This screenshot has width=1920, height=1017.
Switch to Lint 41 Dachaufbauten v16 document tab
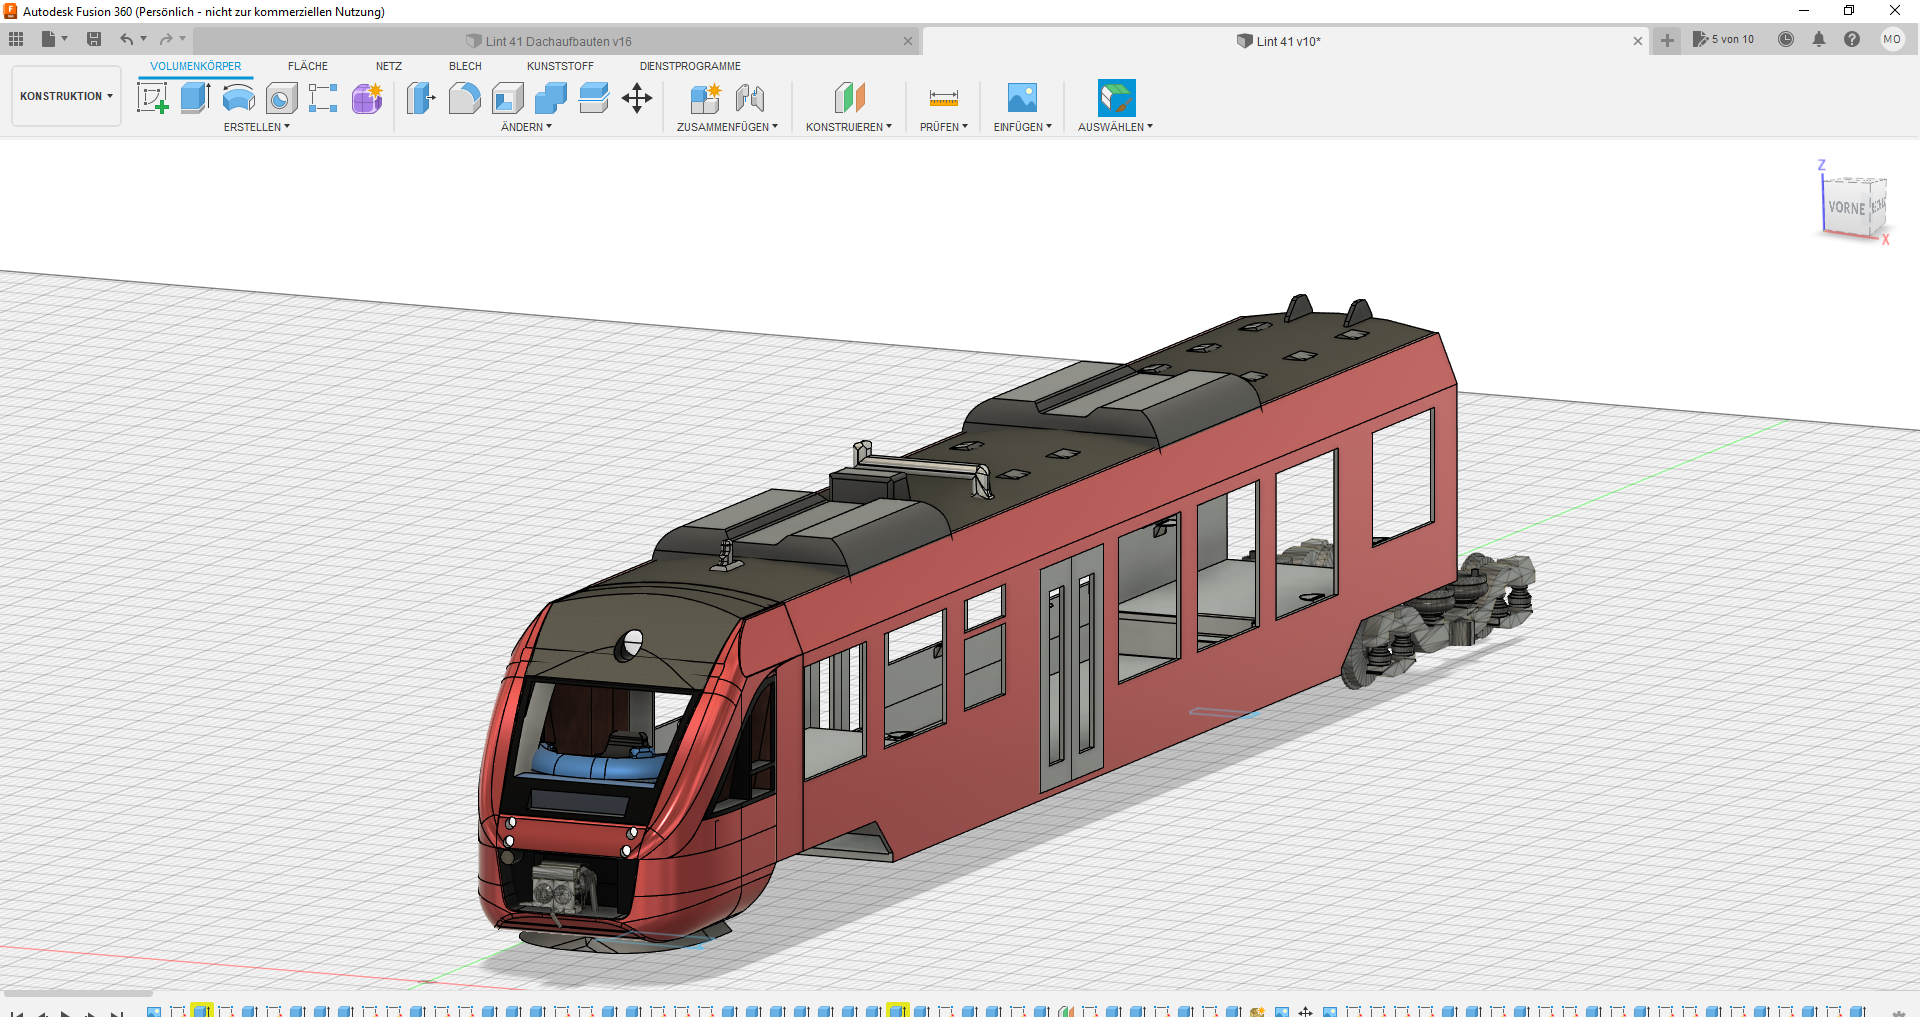557,41
